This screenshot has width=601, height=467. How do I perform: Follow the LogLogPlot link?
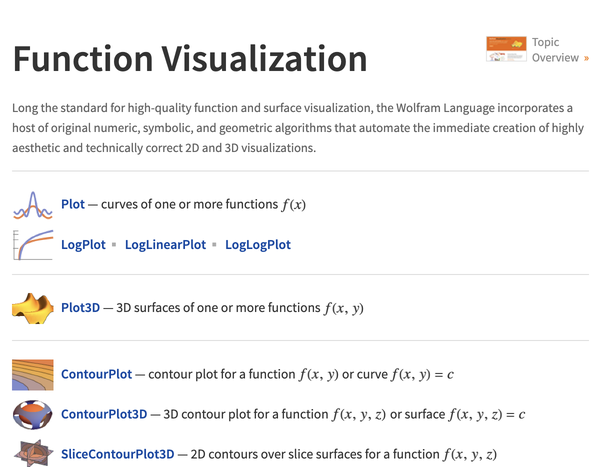click(258, 244)
